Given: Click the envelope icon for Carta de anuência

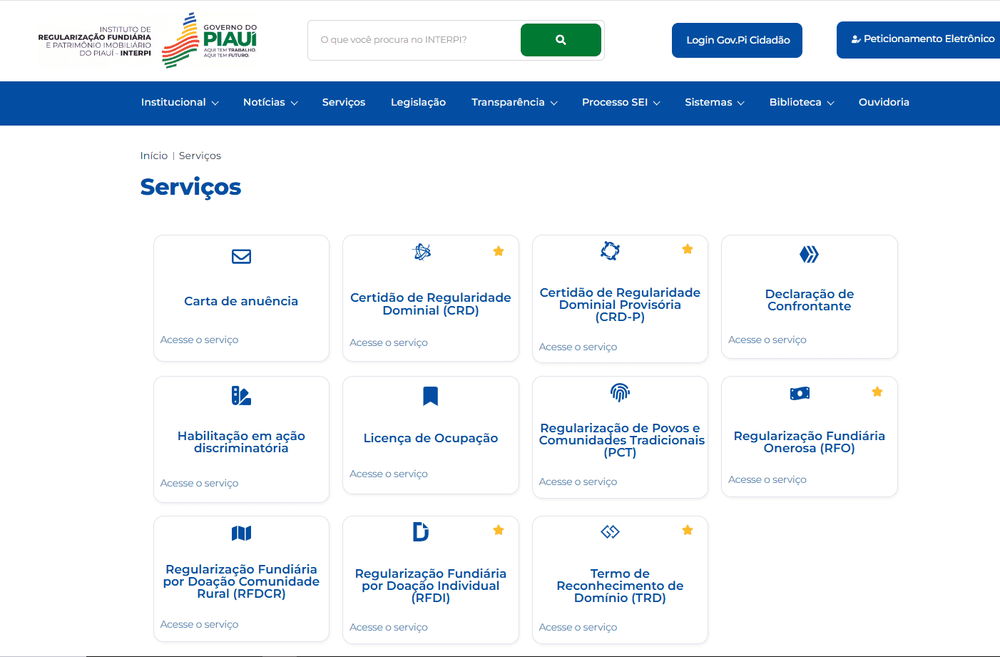Looking at the screenshot, I should pos(241,256).
